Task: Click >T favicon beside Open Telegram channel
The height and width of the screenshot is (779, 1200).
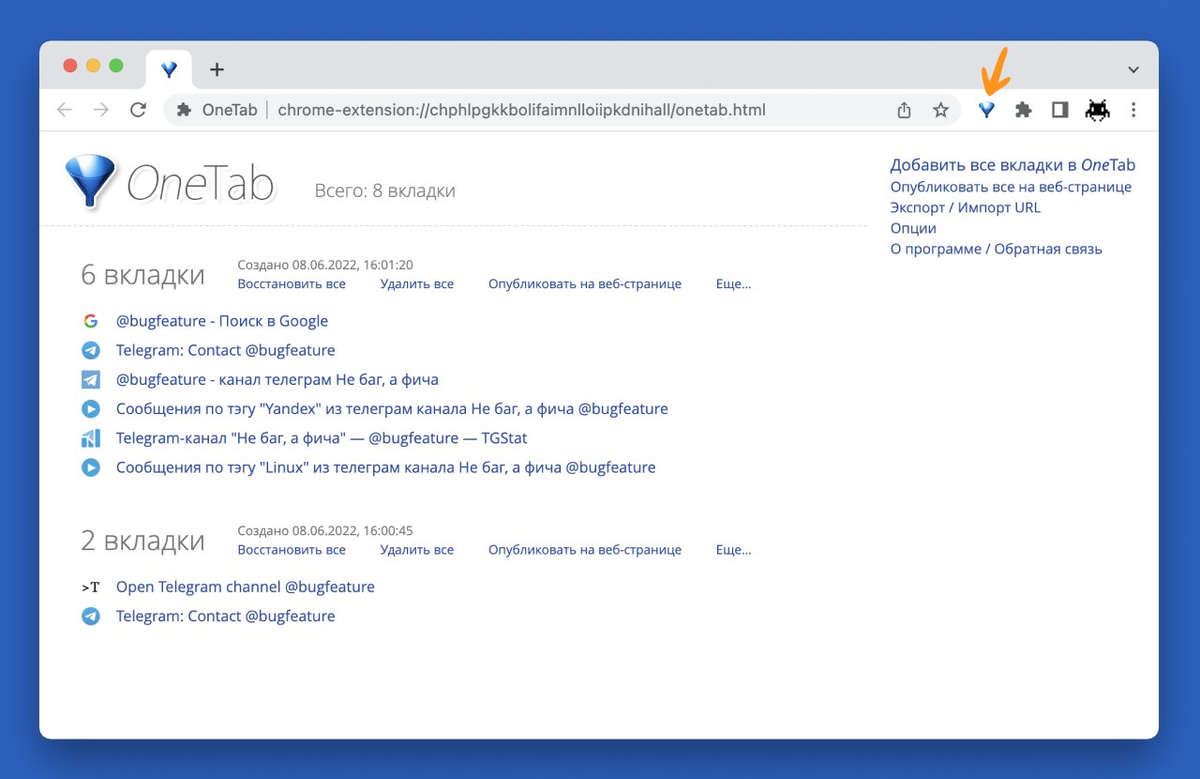Action: pyautogui.click(x=91, y=587)
